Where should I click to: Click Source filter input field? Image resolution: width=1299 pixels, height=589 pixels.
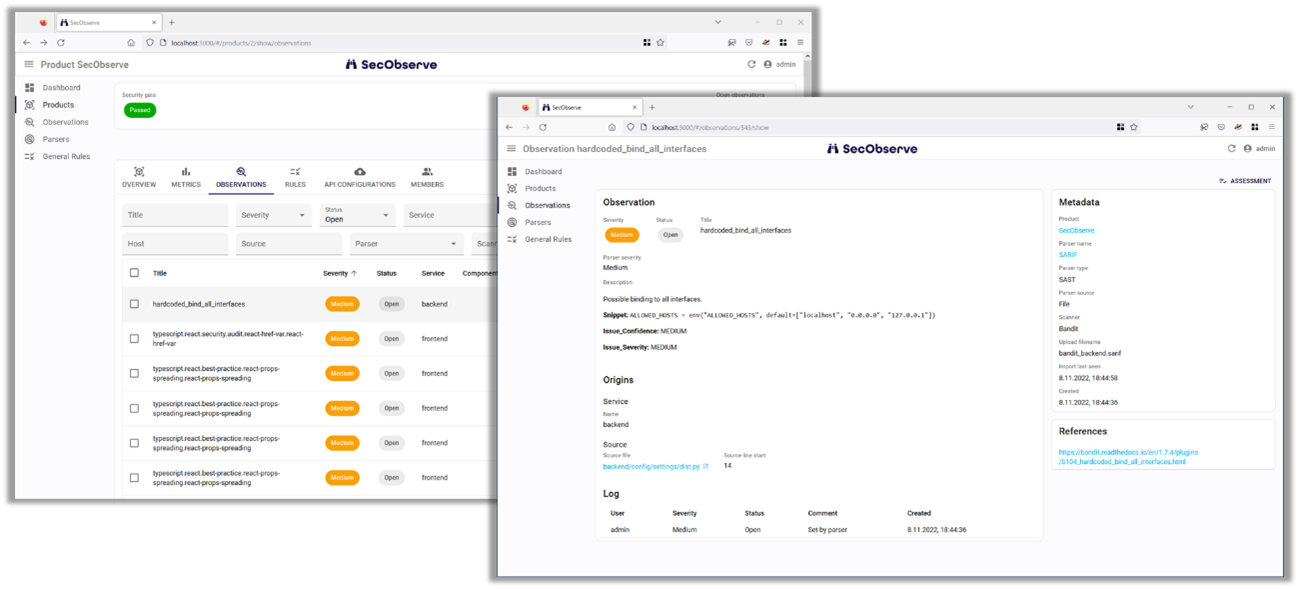click(x=289, y=244)
